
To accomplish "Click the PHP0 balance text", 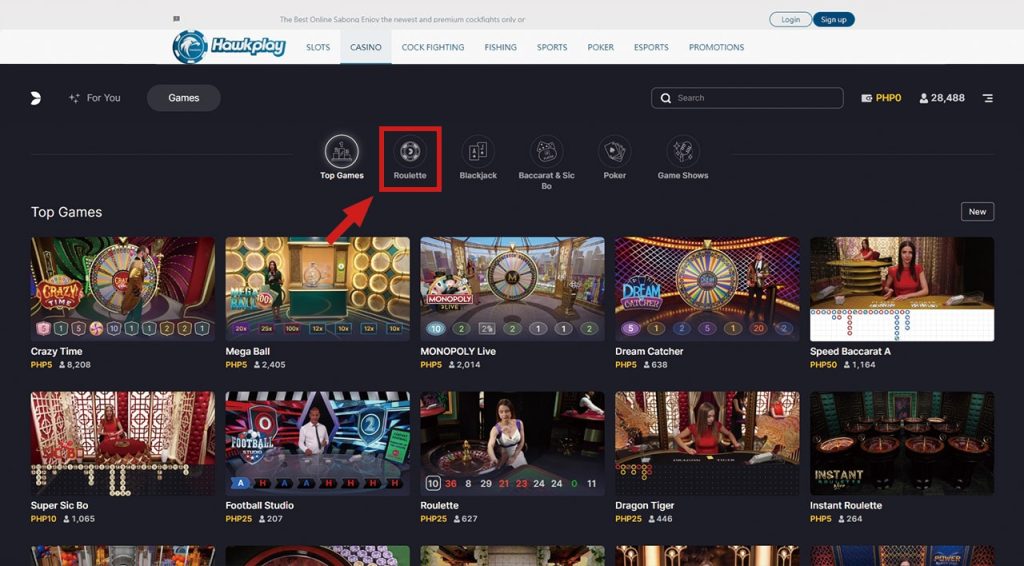I will (888, 98).
